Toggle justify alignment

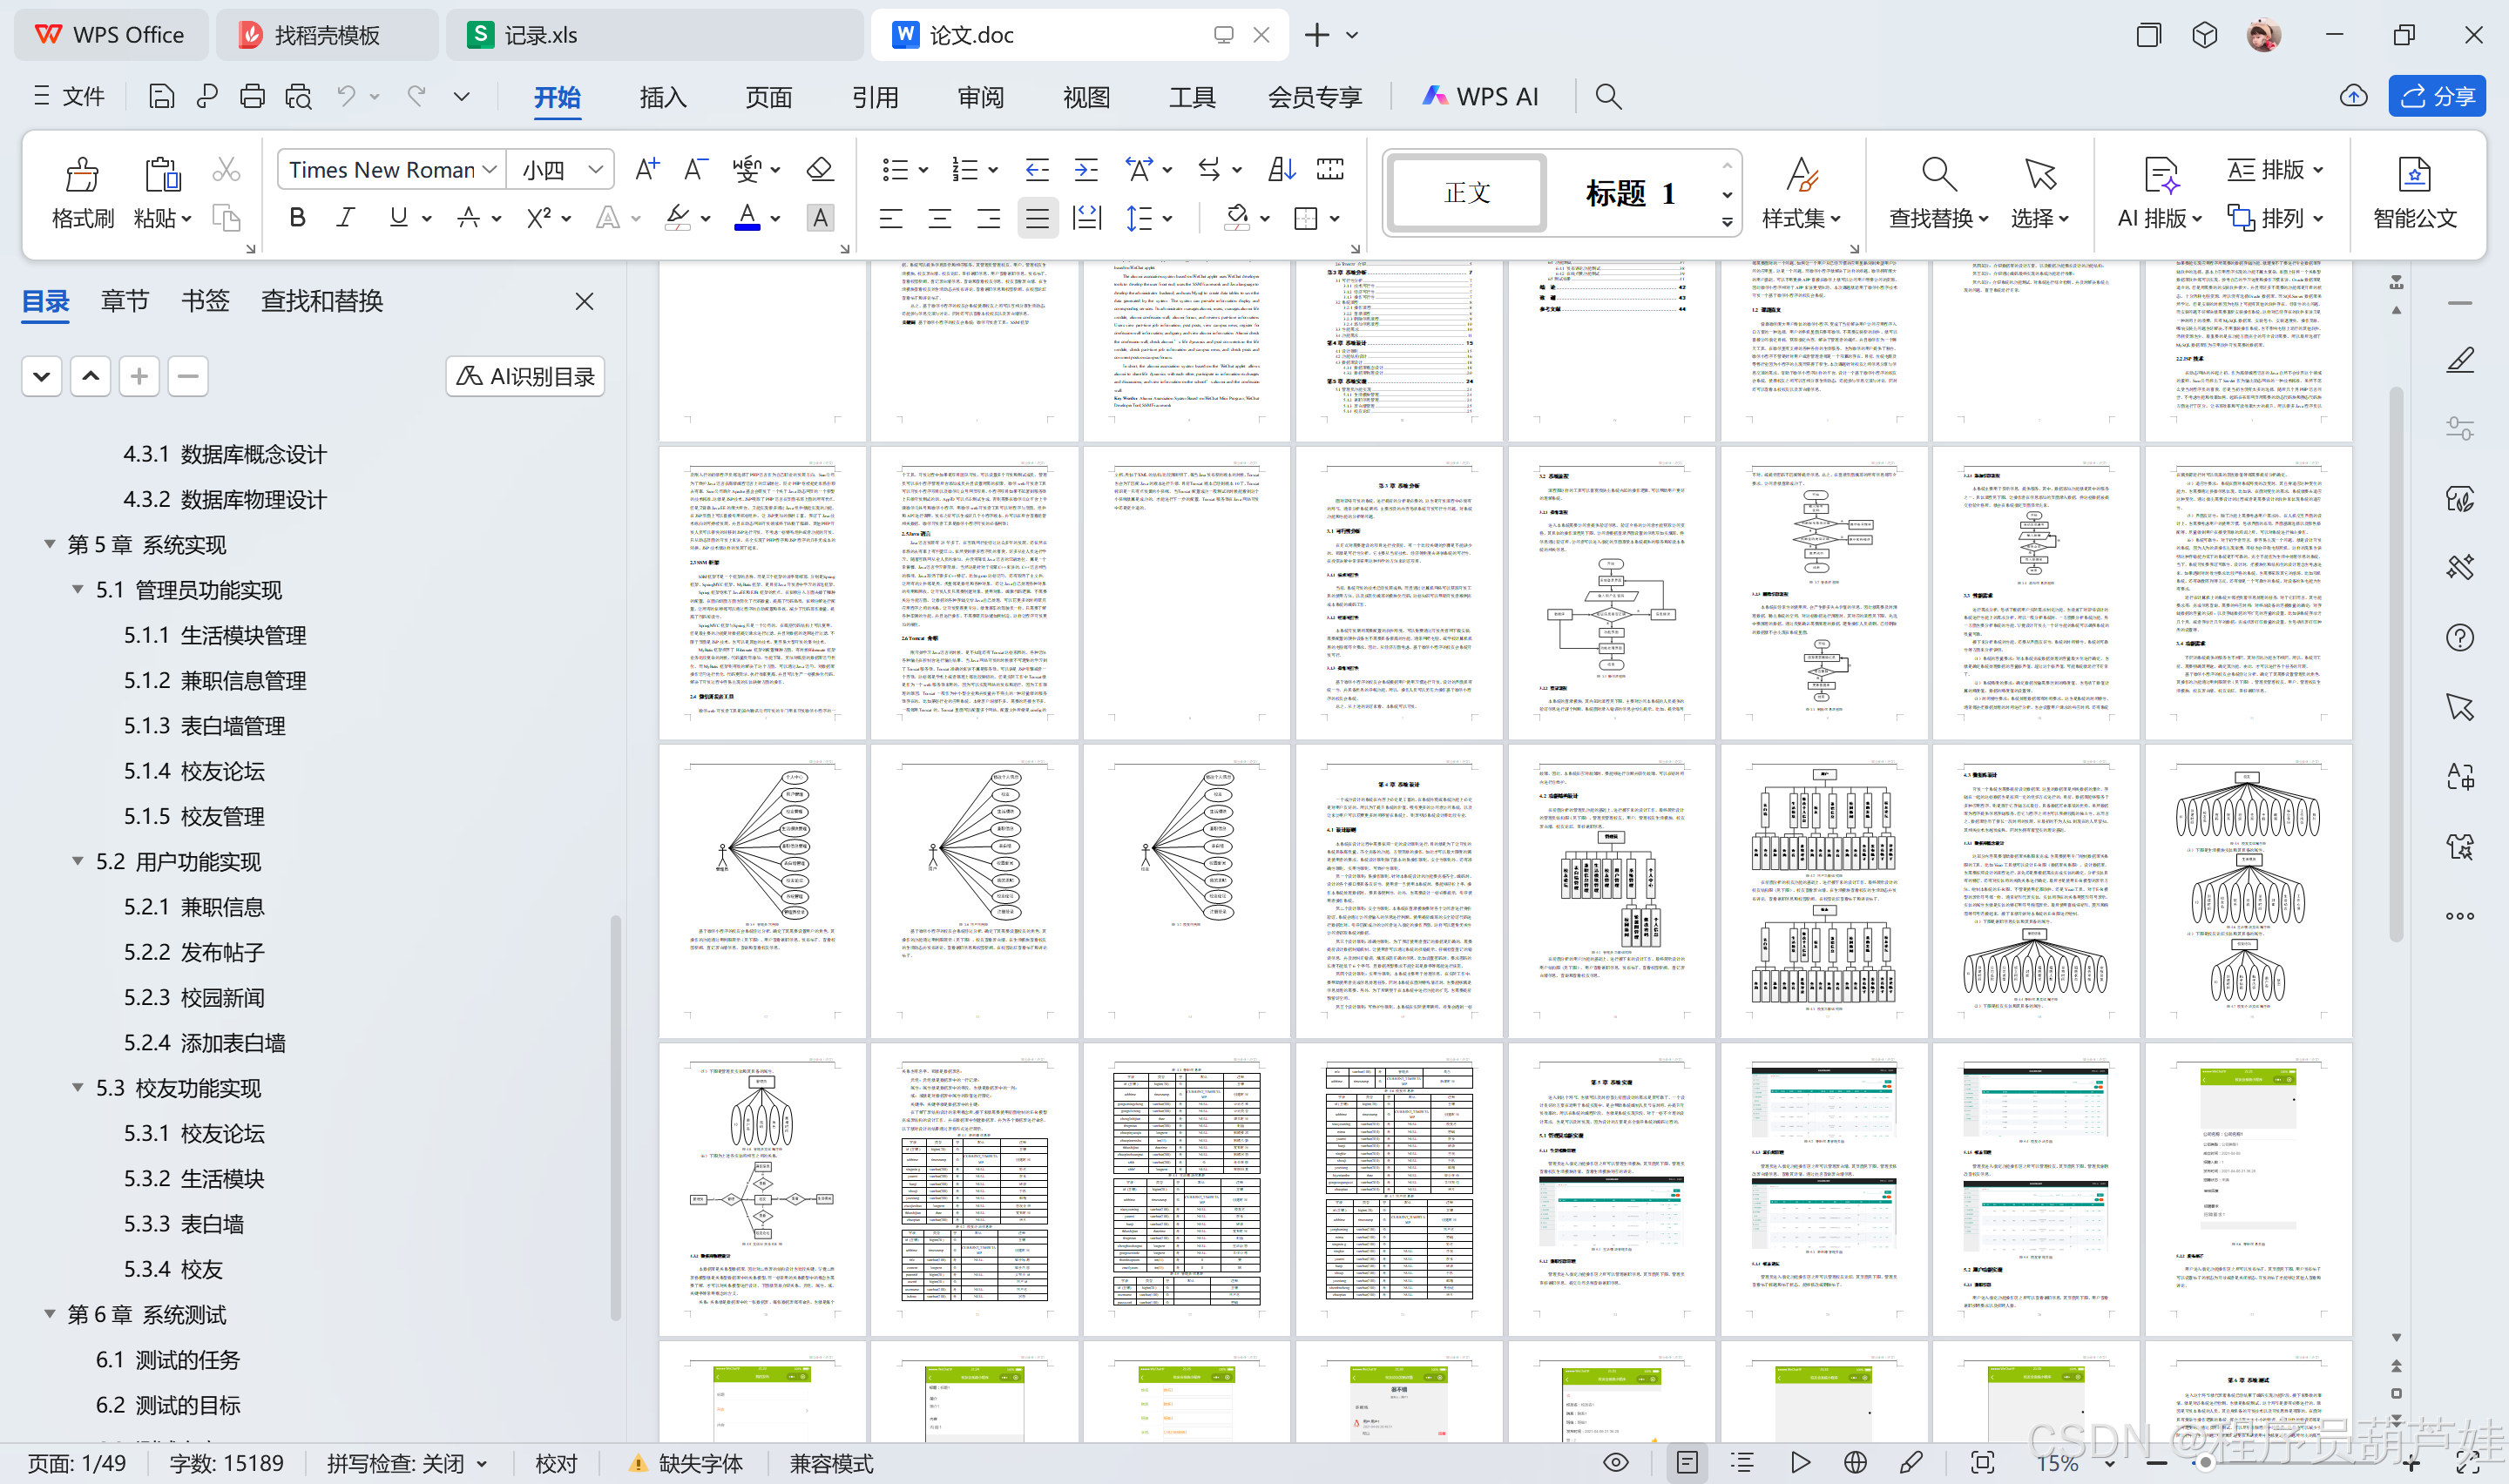[1038, 218]
